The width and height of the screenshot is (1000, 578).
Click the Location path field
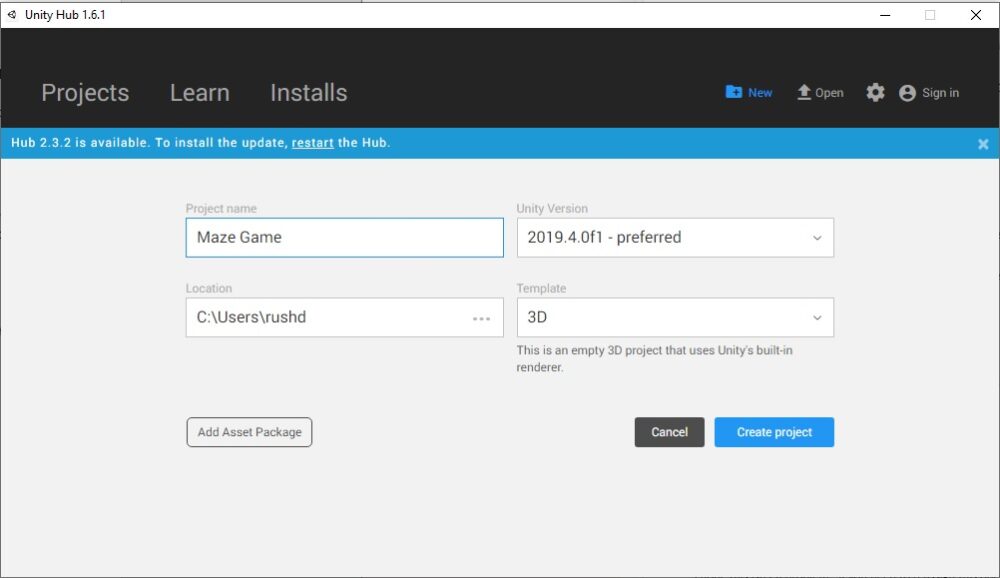pos(325,318)
